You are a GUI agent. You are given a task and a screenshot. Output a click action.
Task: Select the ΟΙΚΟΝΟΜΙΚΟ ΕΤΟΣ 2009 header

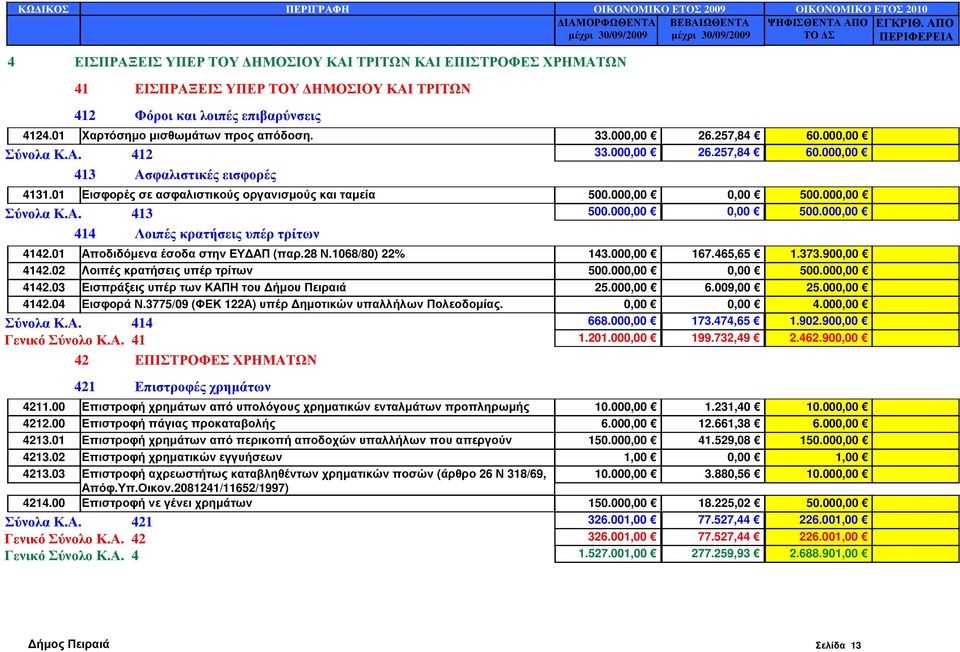[659, 9]
